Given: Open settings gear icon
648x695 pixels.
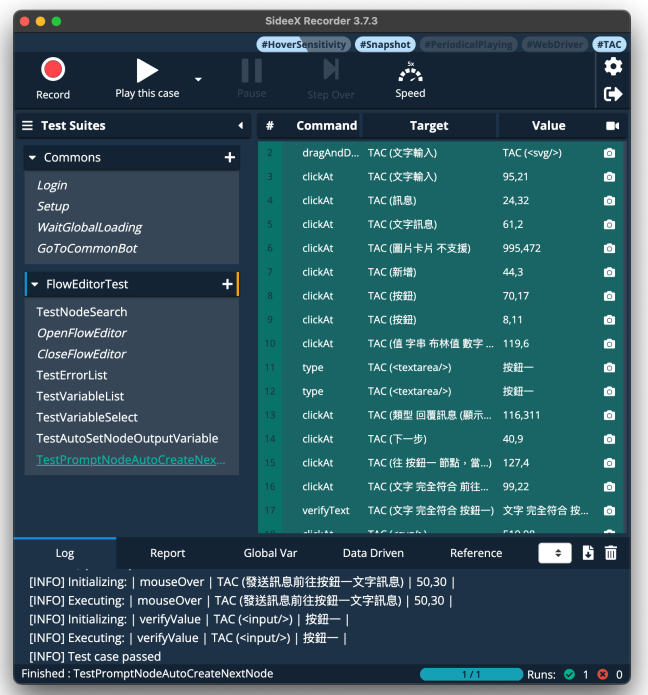Looking at the screenshot, I should click(x=613, y=66).
